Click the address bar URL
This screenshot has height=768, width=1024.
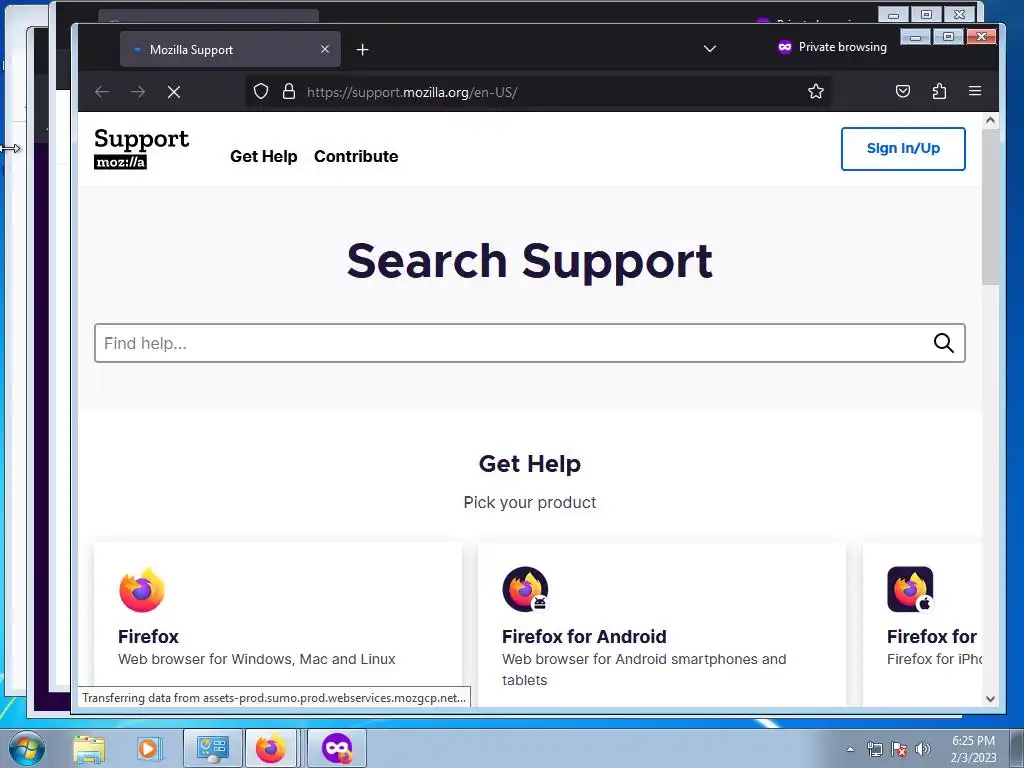point(412,92)
